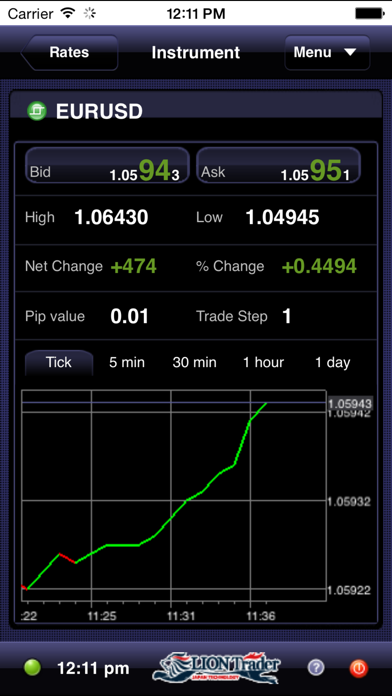Tap the LION Trader logo
The height and width of the screenshot is (696, 392).
pos(217,667)
